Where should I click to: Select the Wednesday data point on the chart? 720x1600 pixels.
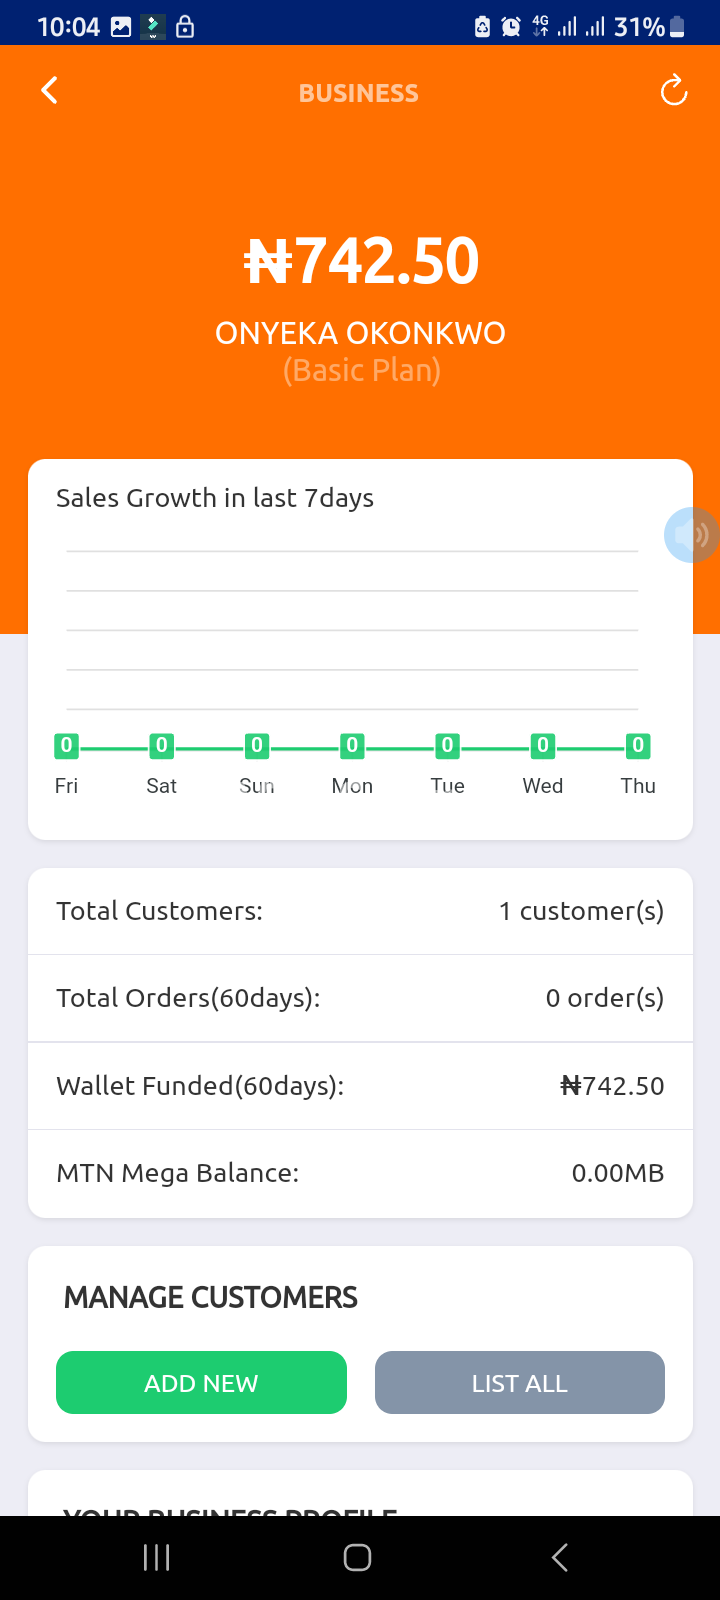click(x=543, y=745)
